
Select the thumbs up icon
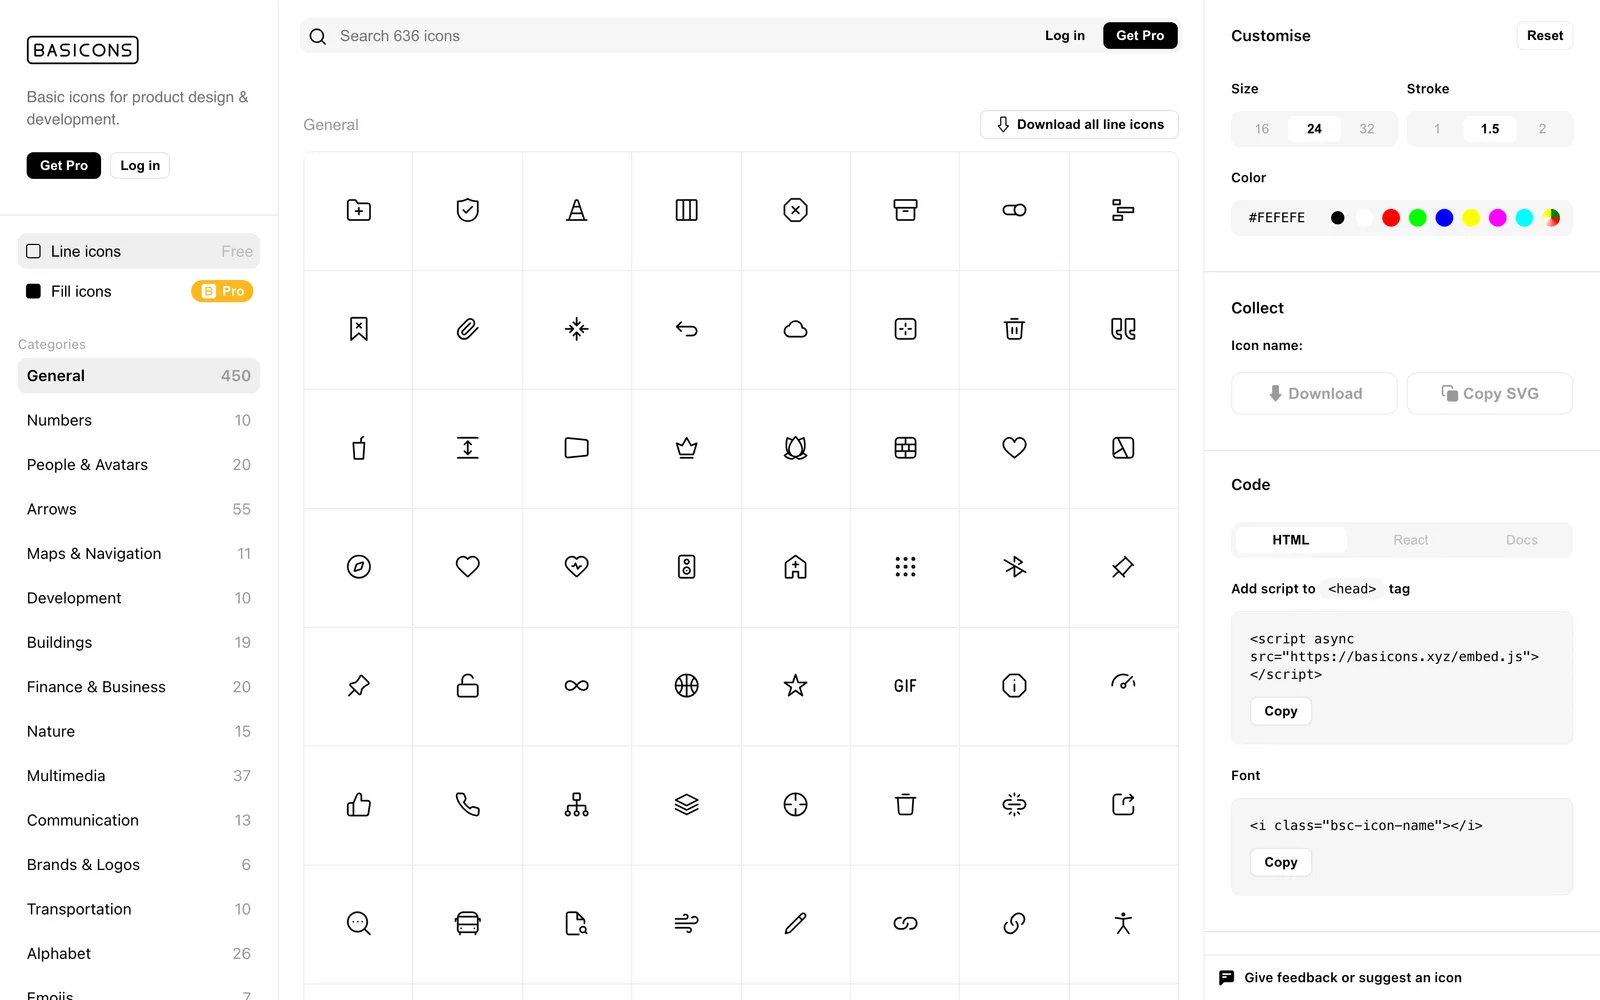click(358, 805)
